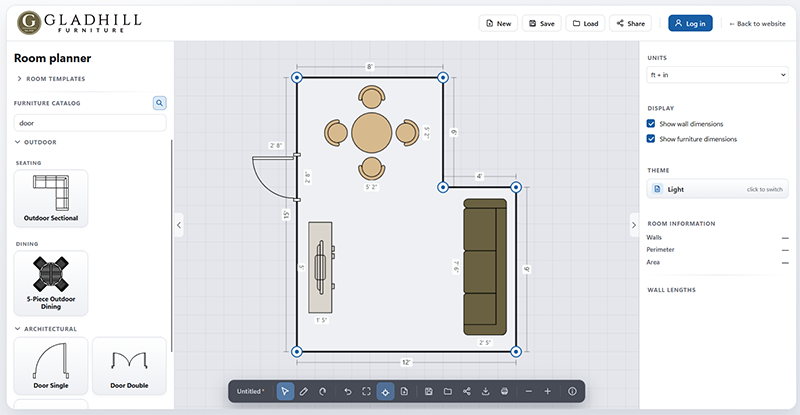Click the print icon in bottom toolbar

[x=505, y=392]
